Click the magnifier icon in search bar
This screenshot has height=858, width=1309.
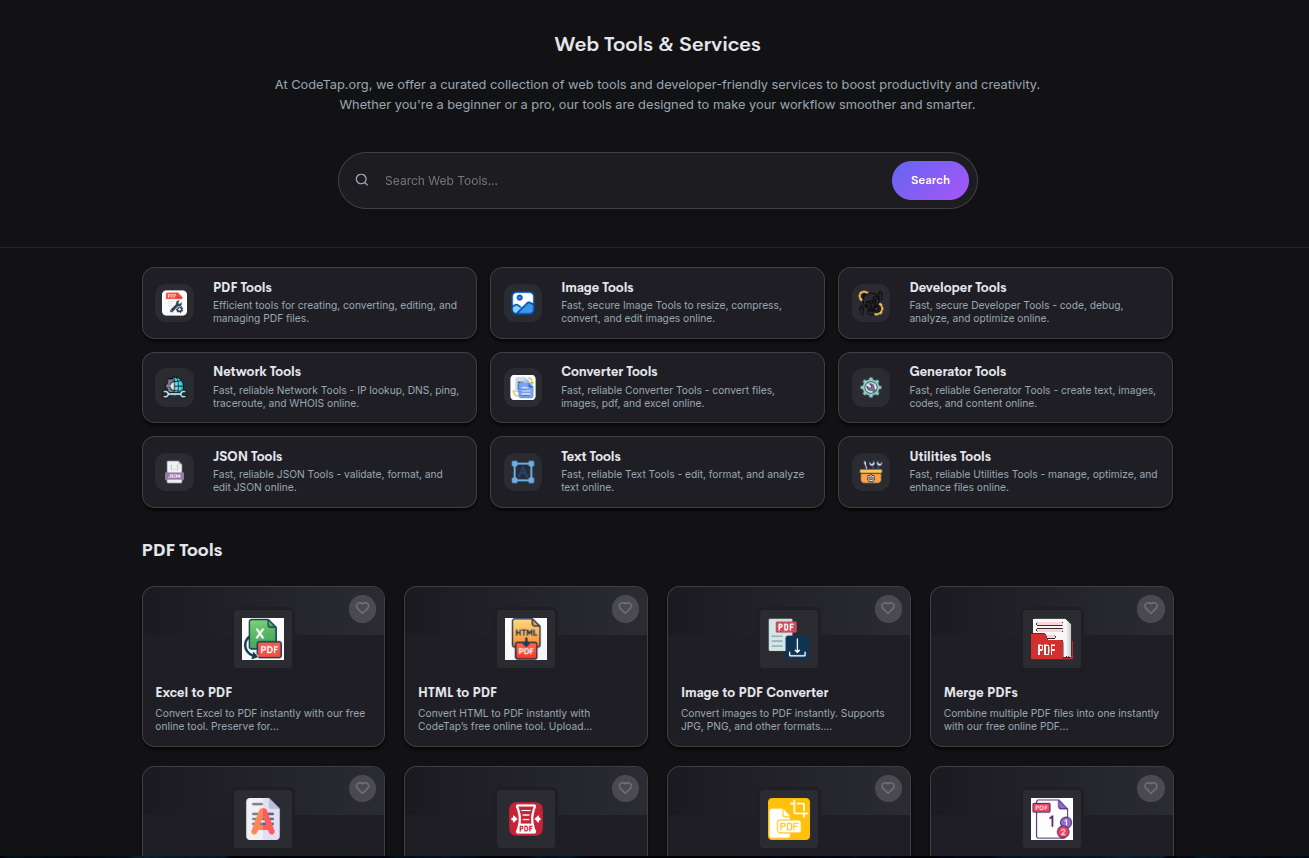coord(362,180)
